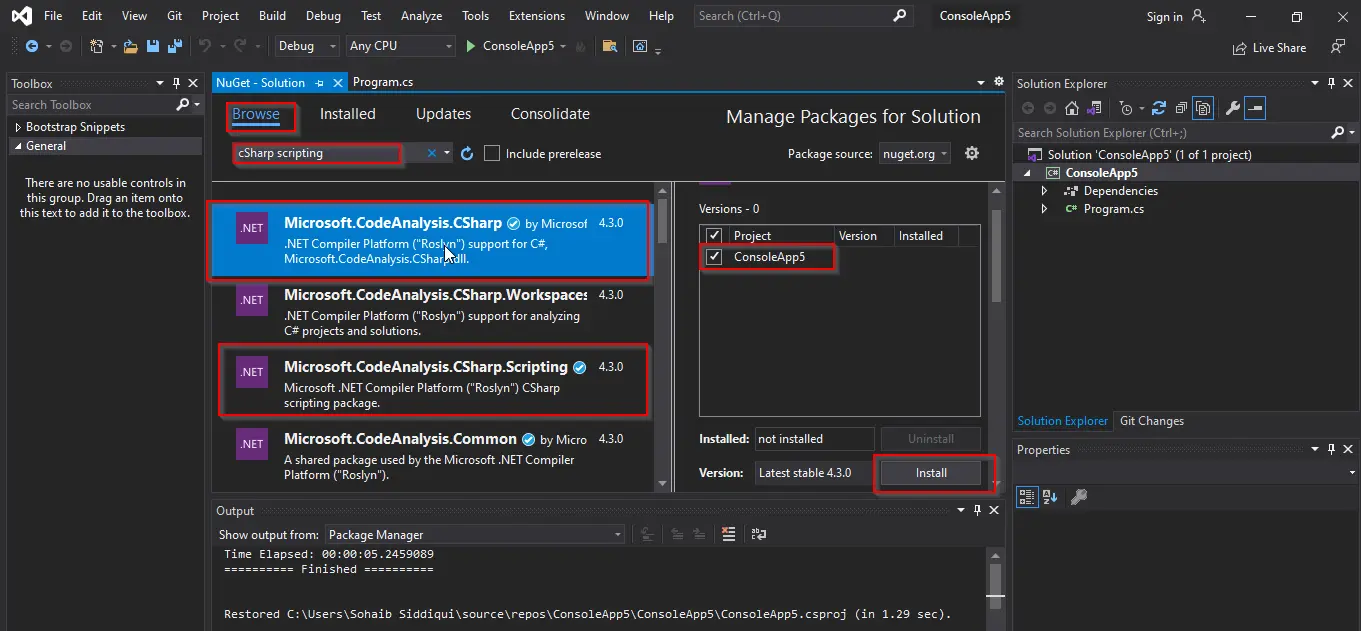
Task: Click the Home icon in Solution Explorer
Action: (x=1072, y=108)
